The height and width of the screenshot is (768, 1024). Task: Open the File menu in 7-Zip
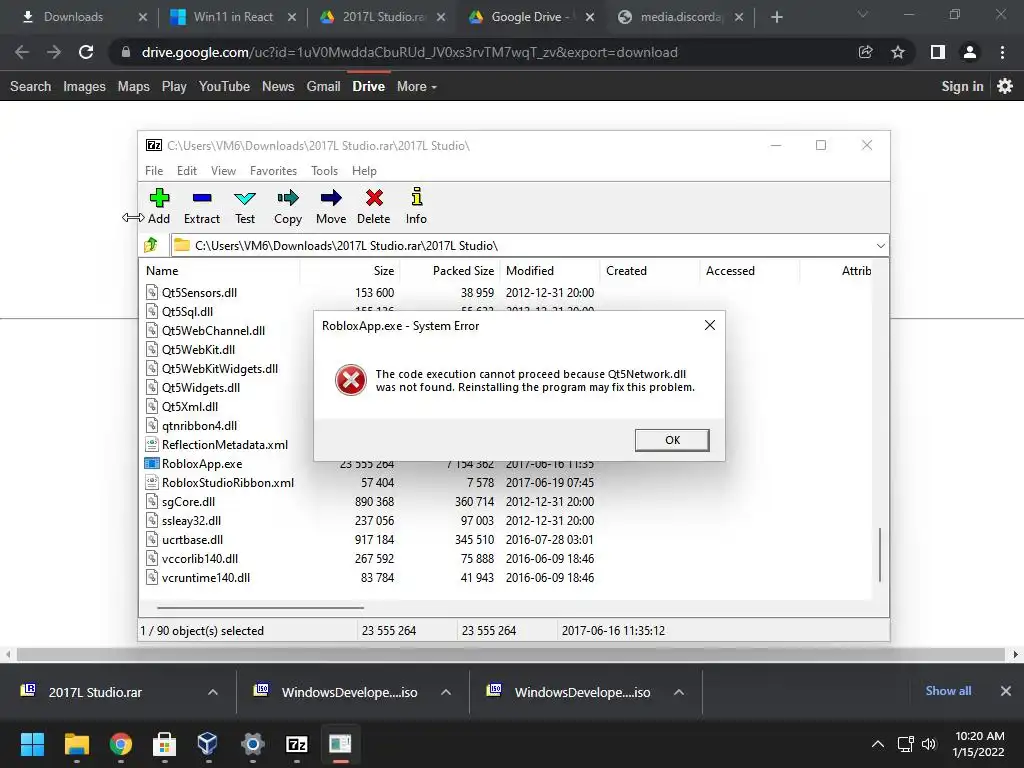(x=154, y=170)
